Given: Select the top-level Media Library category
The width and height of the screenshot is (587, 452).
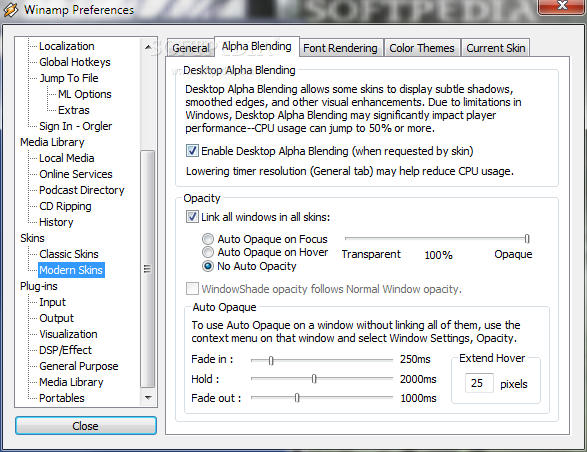Looking at the screenshot, I should [52, 142].
